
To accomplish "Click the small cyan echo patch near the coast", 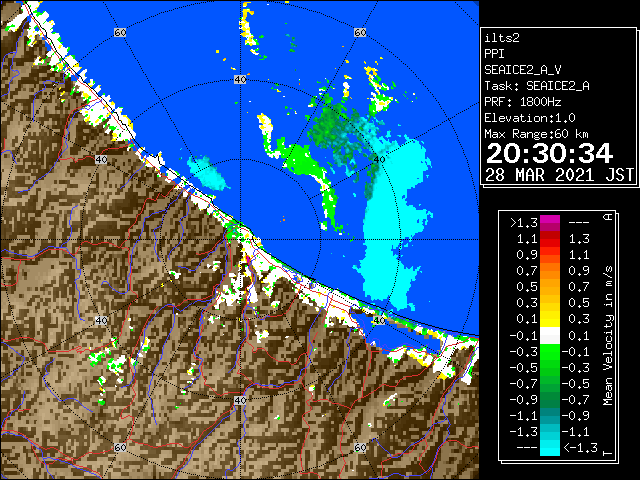I will [207, 173].
